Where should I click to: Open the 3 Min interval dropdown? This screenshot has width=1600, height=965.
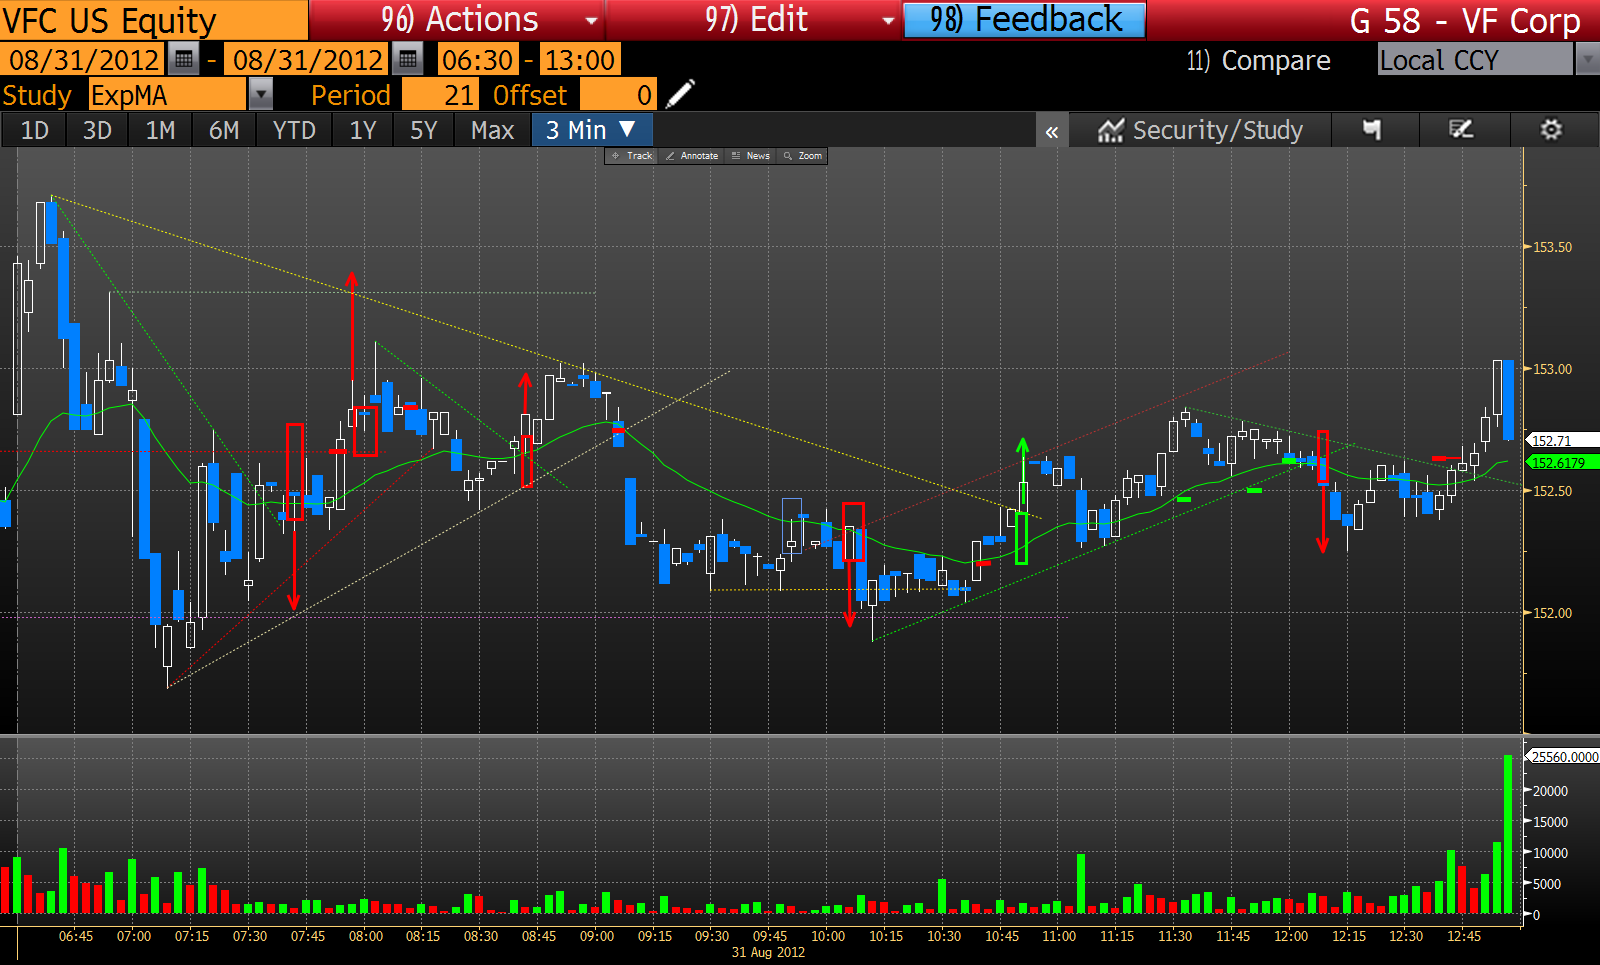click(592, 130)
